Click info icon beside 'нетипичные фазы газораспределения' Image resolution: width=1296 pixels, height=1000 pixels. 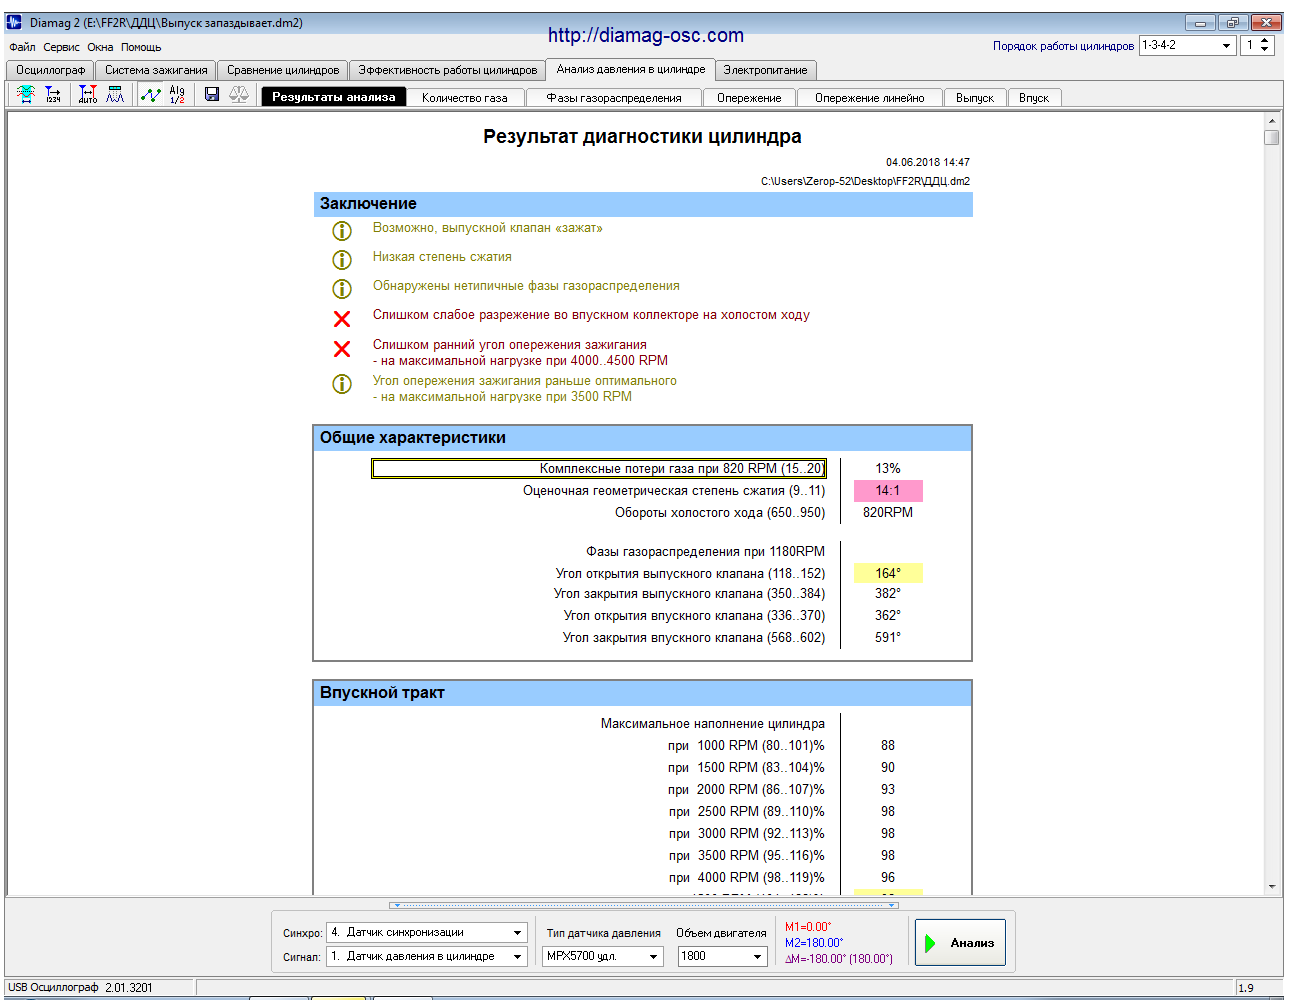(342, 289)
